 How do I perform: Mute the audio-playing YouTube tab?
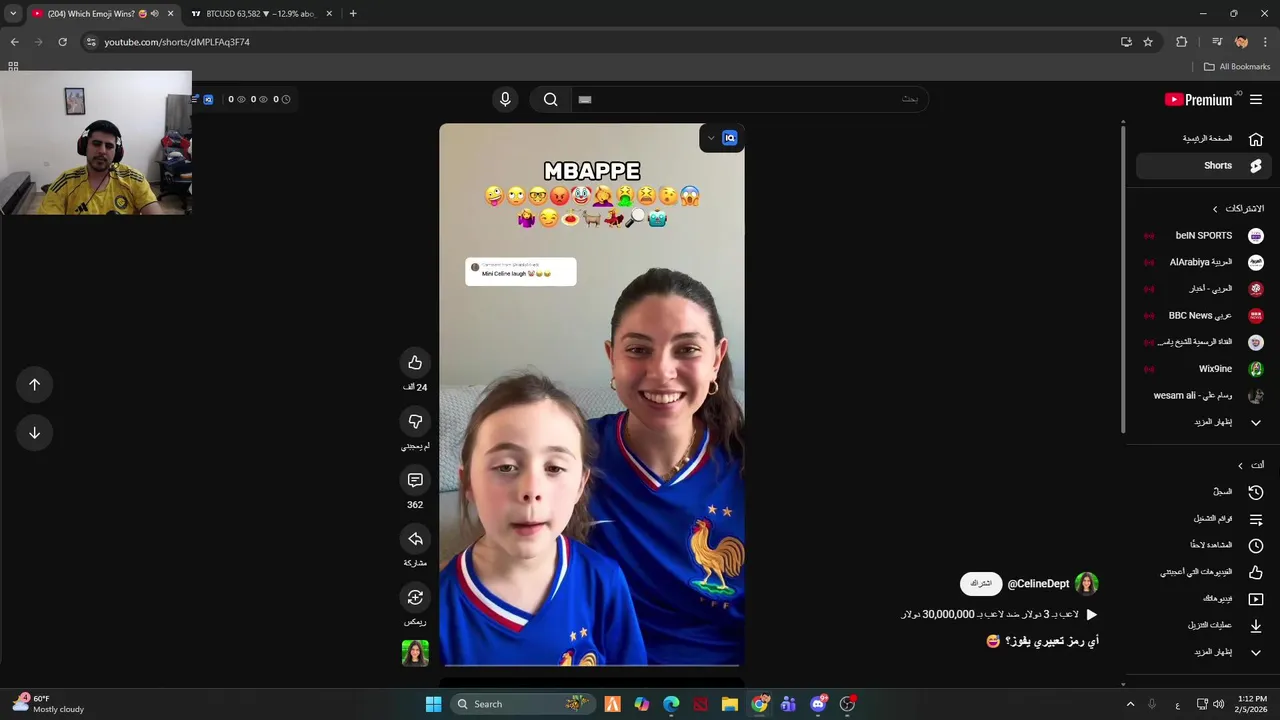click(155, 14)
